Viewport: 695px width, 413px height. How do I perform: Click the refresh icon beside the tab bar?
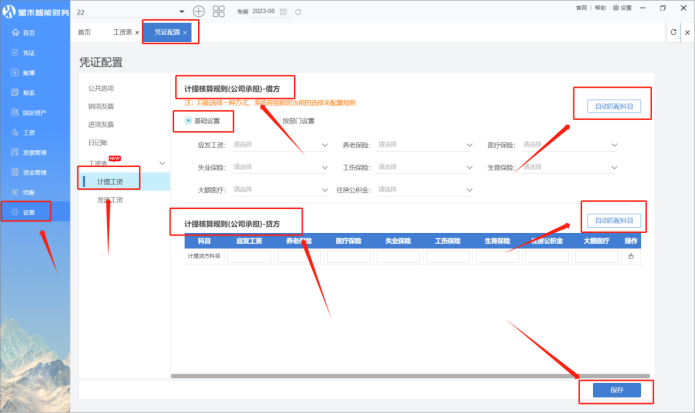(673, 33)
